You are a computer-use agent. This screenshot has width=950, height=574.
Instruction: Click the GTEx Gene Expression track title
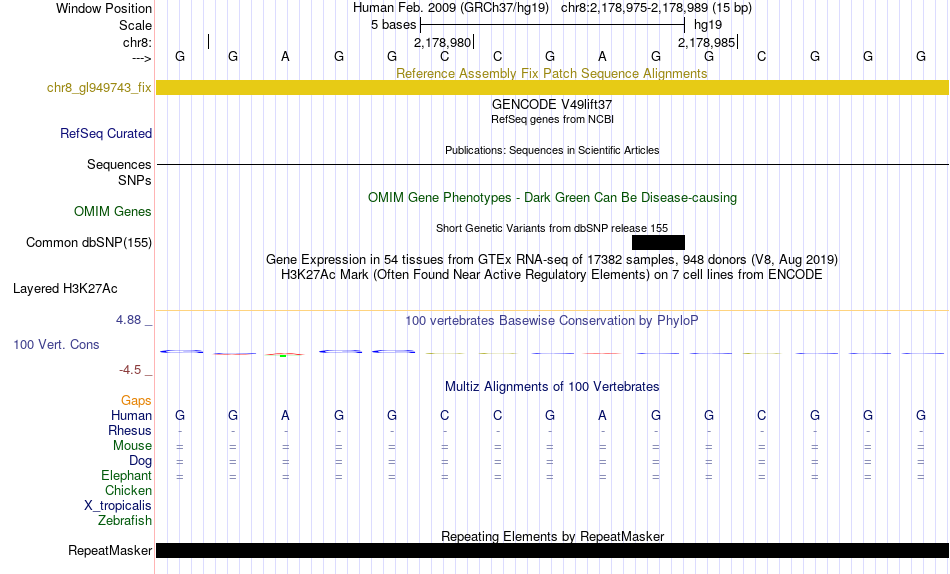(552, 259)
